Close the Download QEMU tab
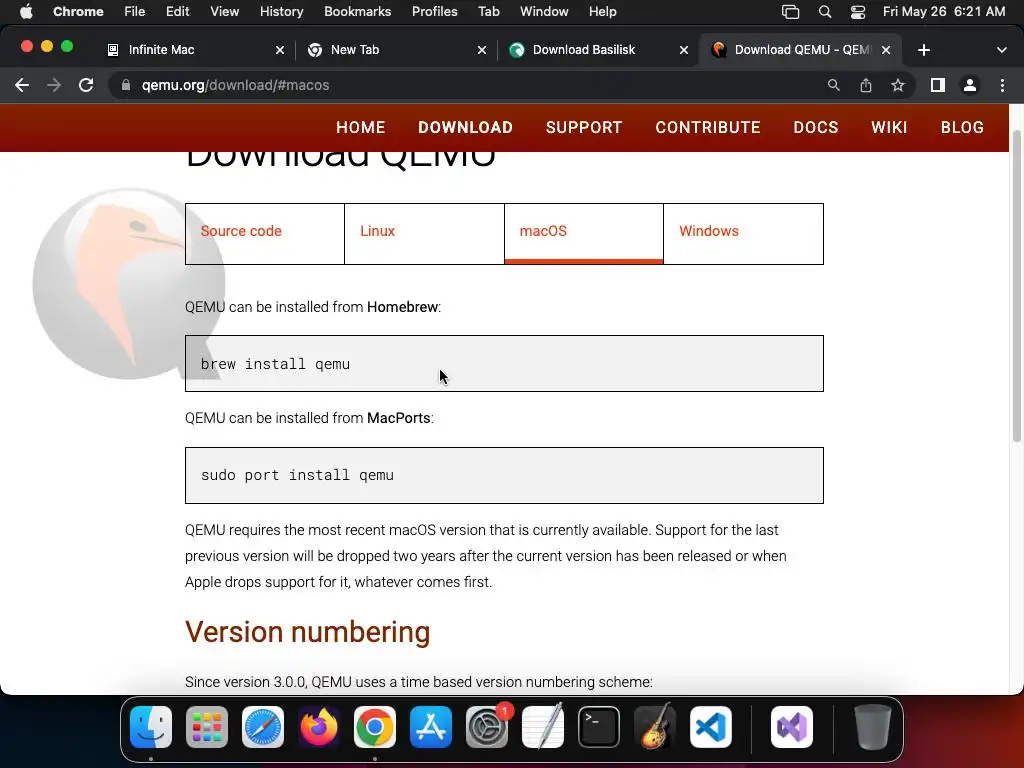This screenshot has width=1024, height=768. (886, 50)
